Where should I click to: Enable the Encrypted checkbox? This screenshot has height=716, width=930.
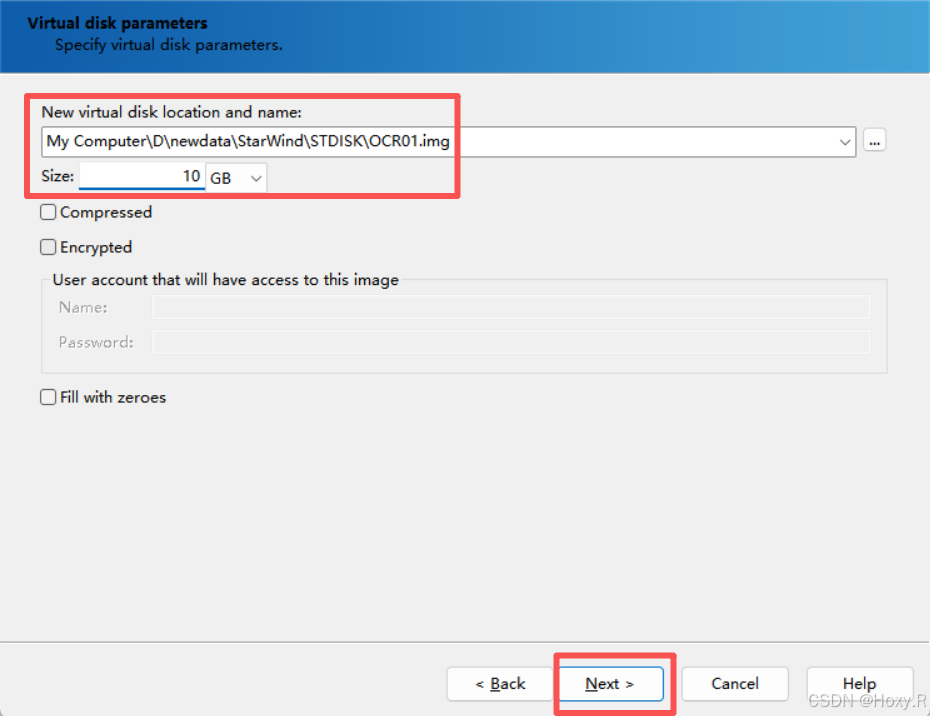48,247
